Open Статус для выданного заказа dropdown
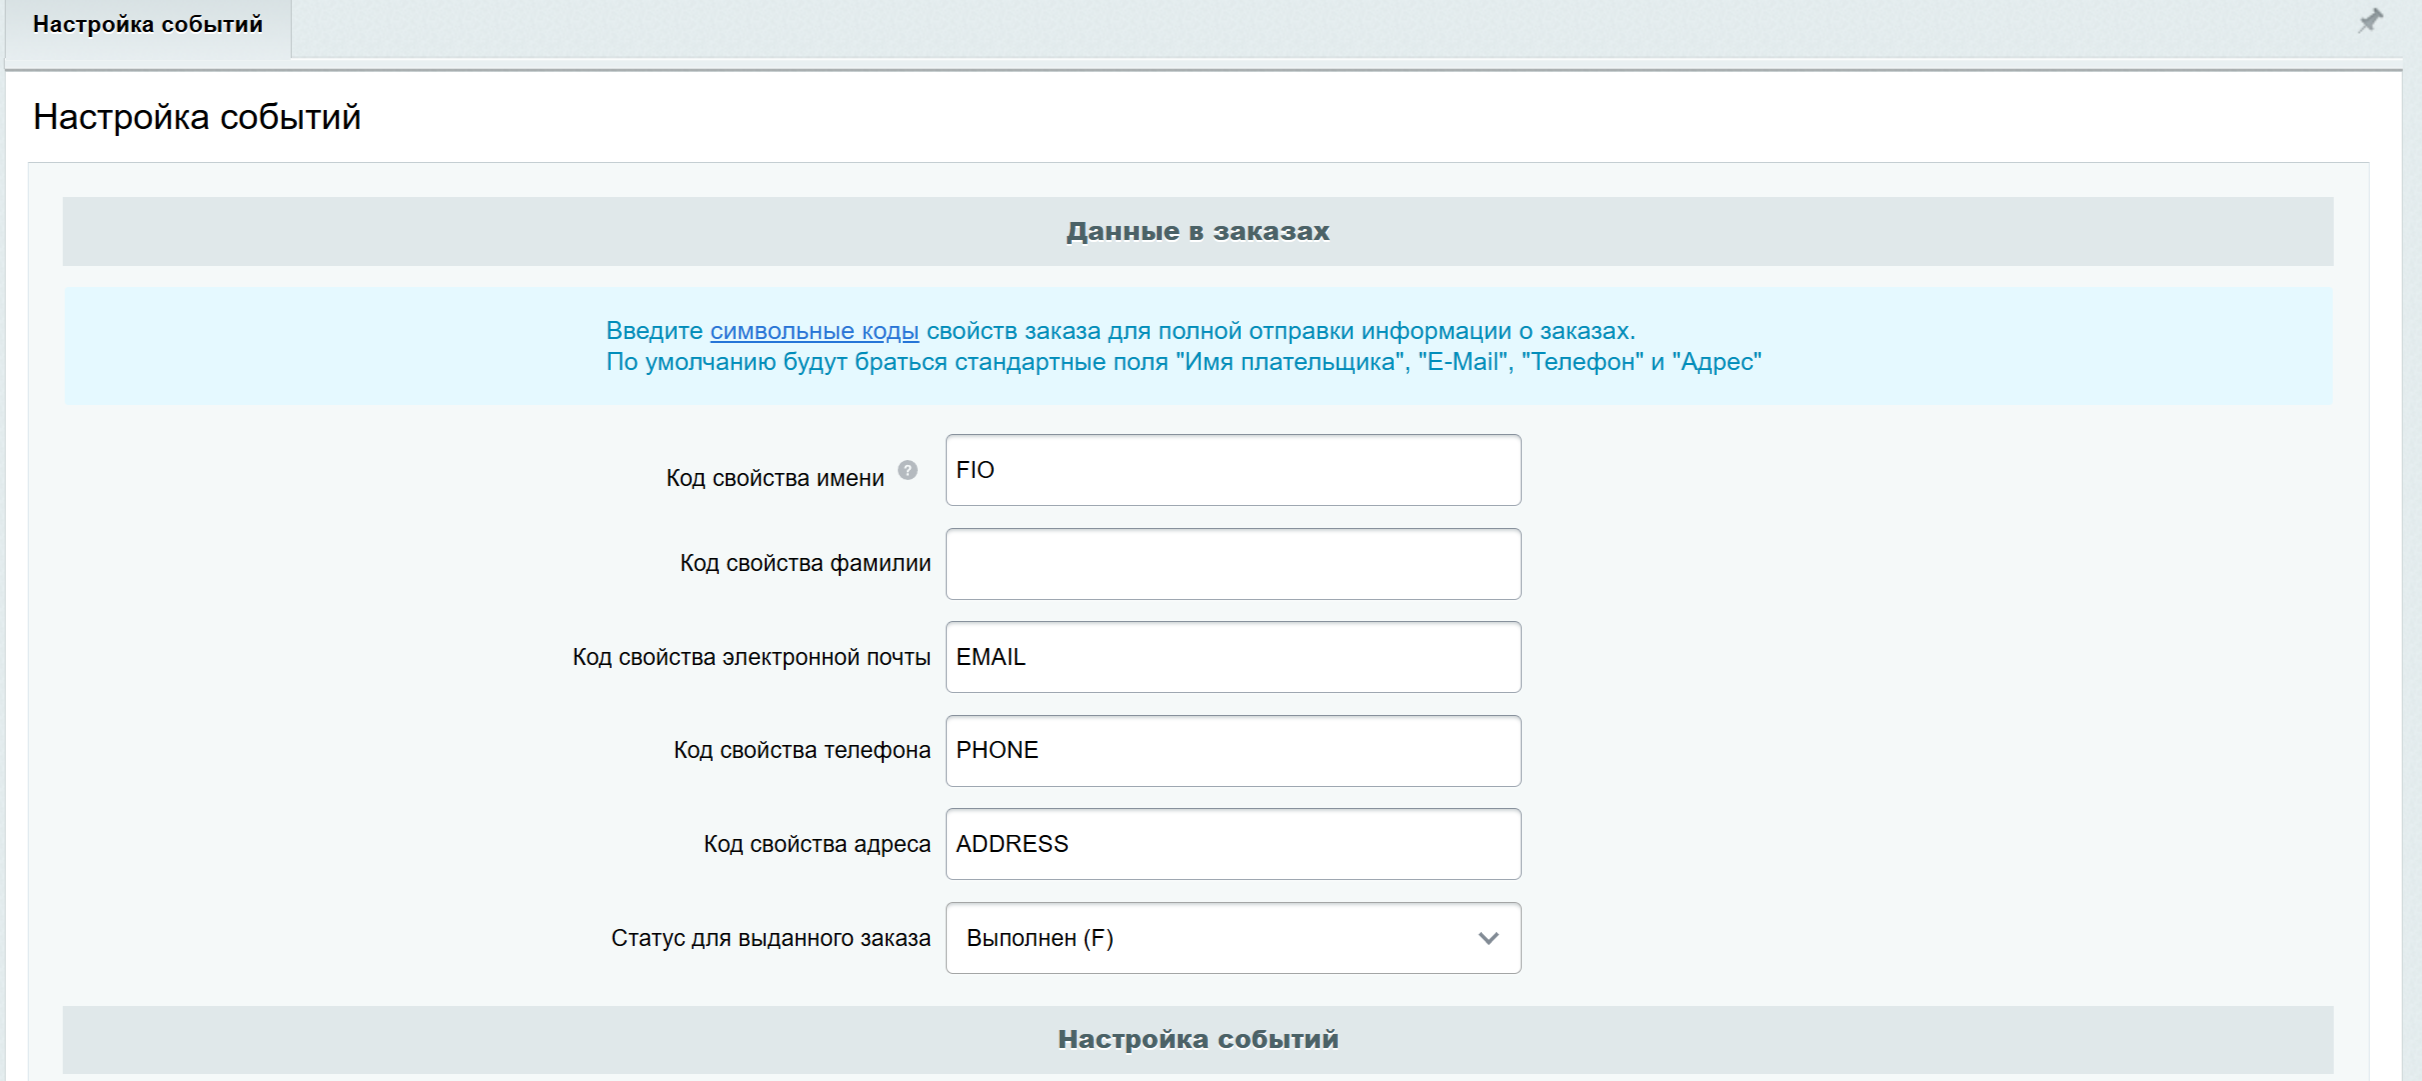 click(x=1233, y=938)
